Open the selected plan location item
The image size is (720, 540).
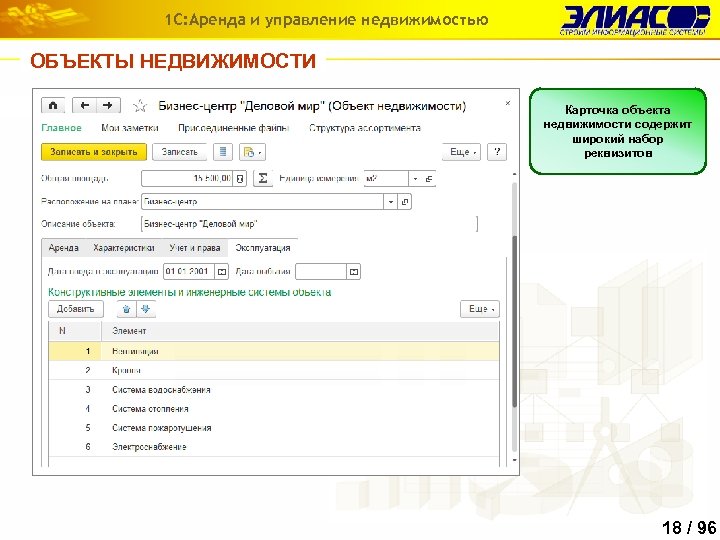[405, 202]
